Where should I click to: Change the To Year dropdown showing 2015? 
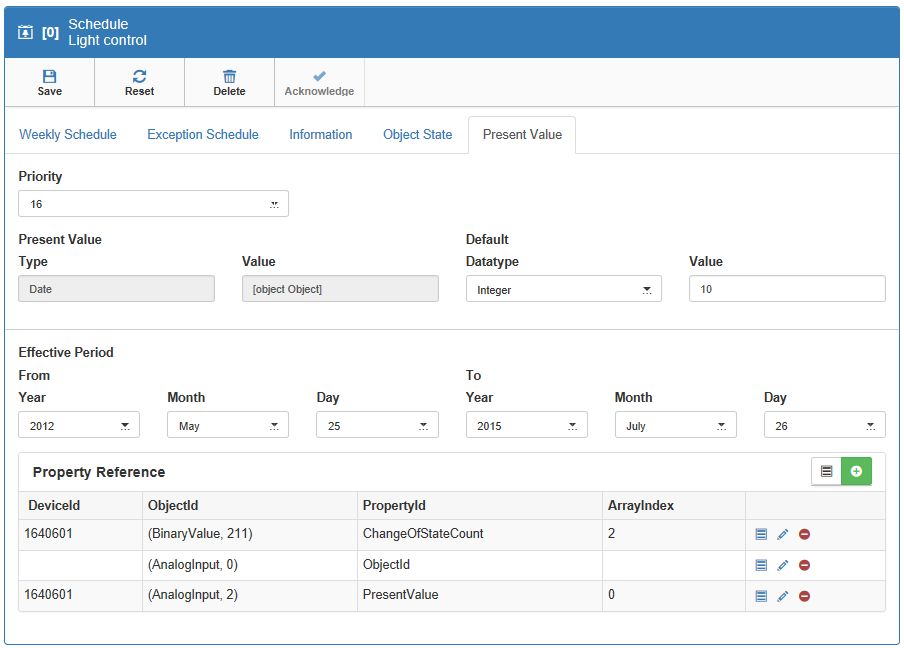click(526, 425)
